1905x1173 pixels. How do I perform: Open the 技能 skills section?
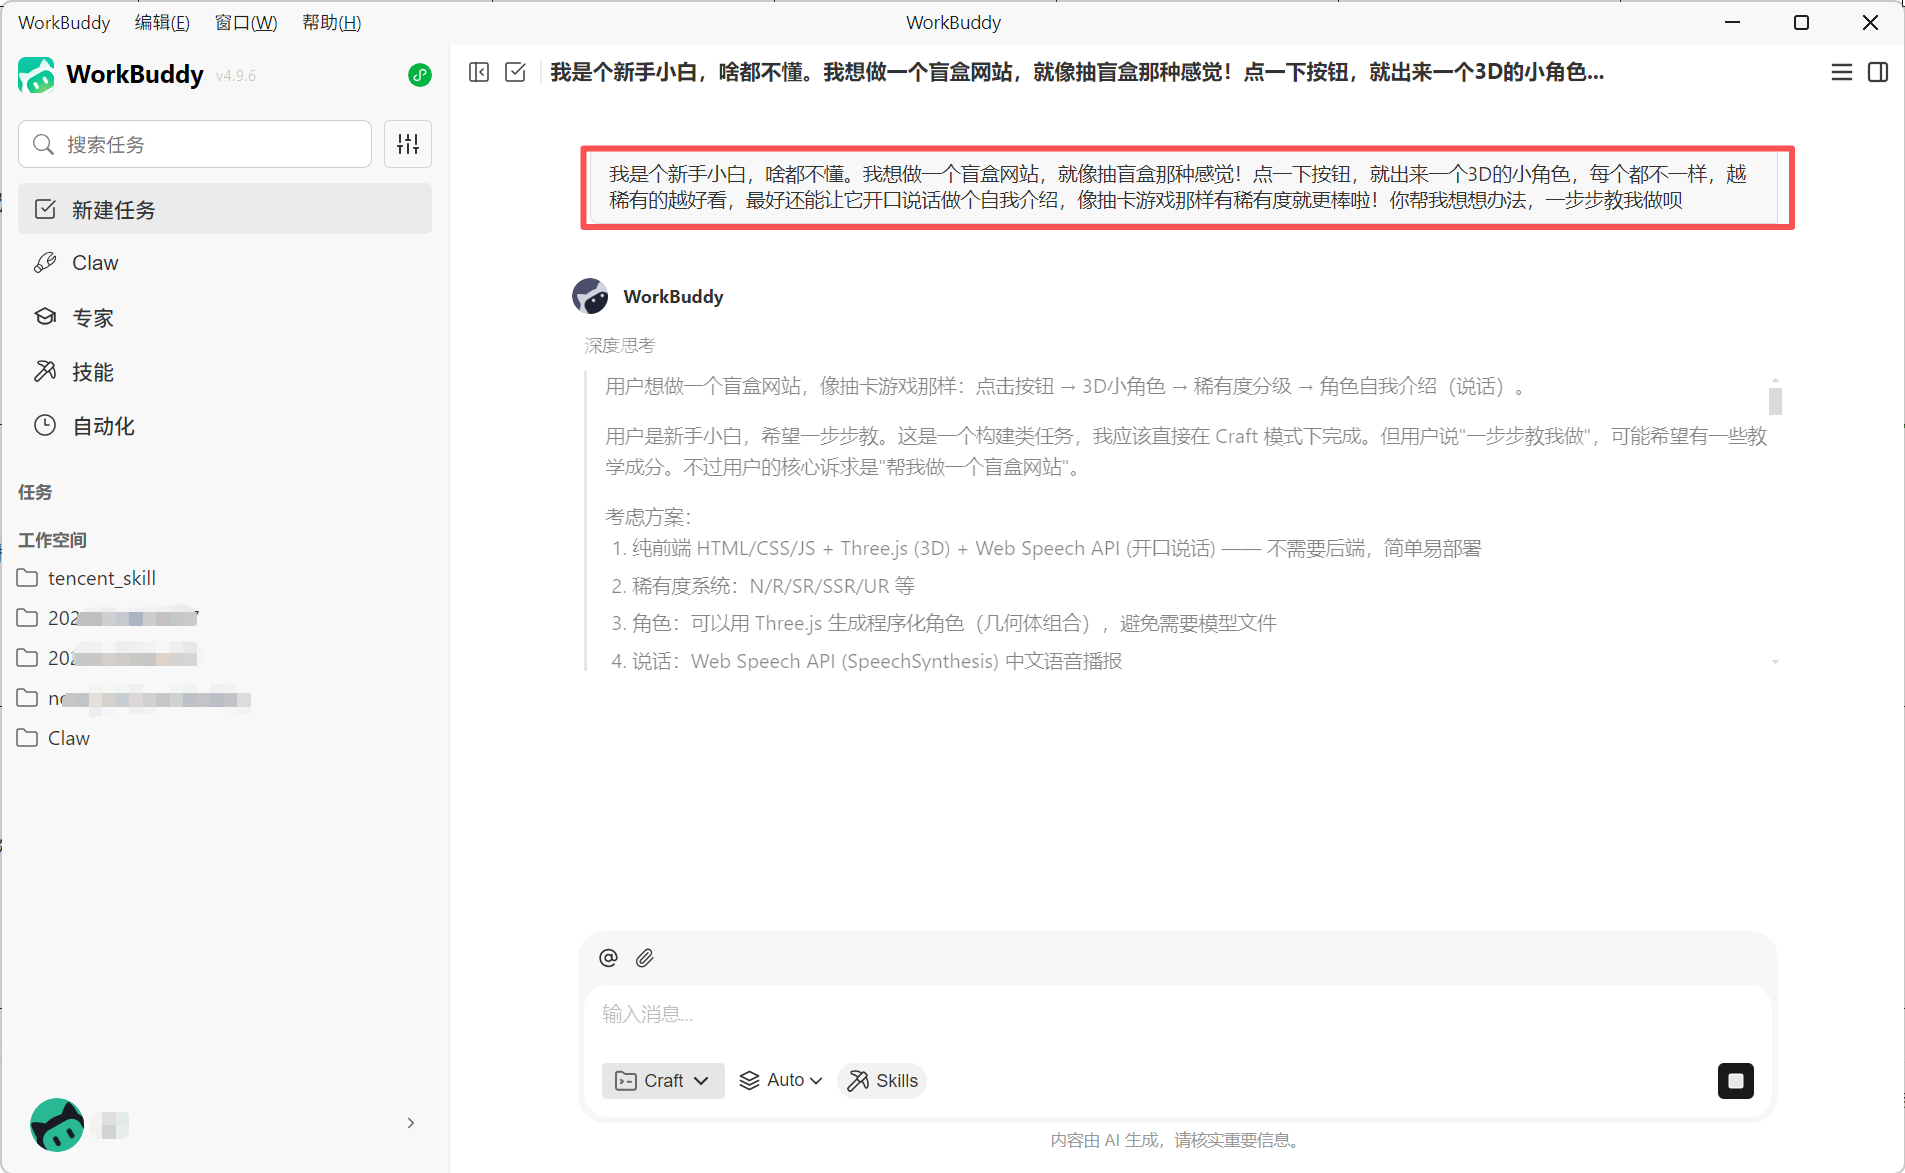click(225, 372)
